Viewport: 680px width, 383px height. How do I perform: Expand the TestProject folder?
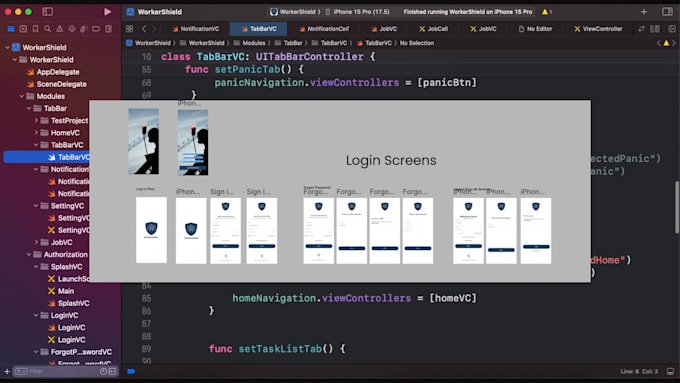coord(36,120)
